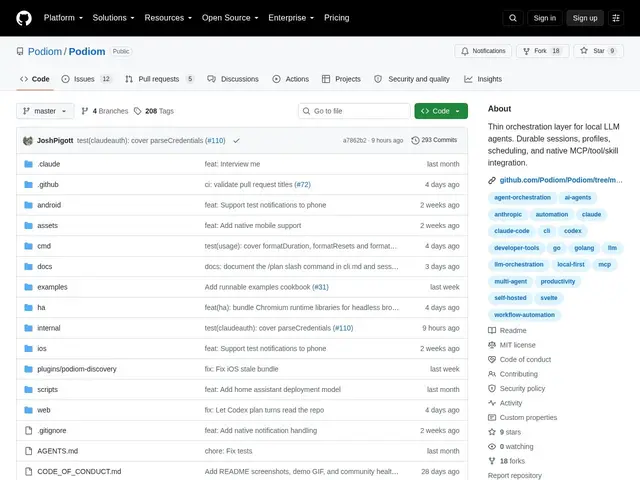This screenshot has height=480, width=640.
Task: Open the examples folder
Action: tap(52, 287)
